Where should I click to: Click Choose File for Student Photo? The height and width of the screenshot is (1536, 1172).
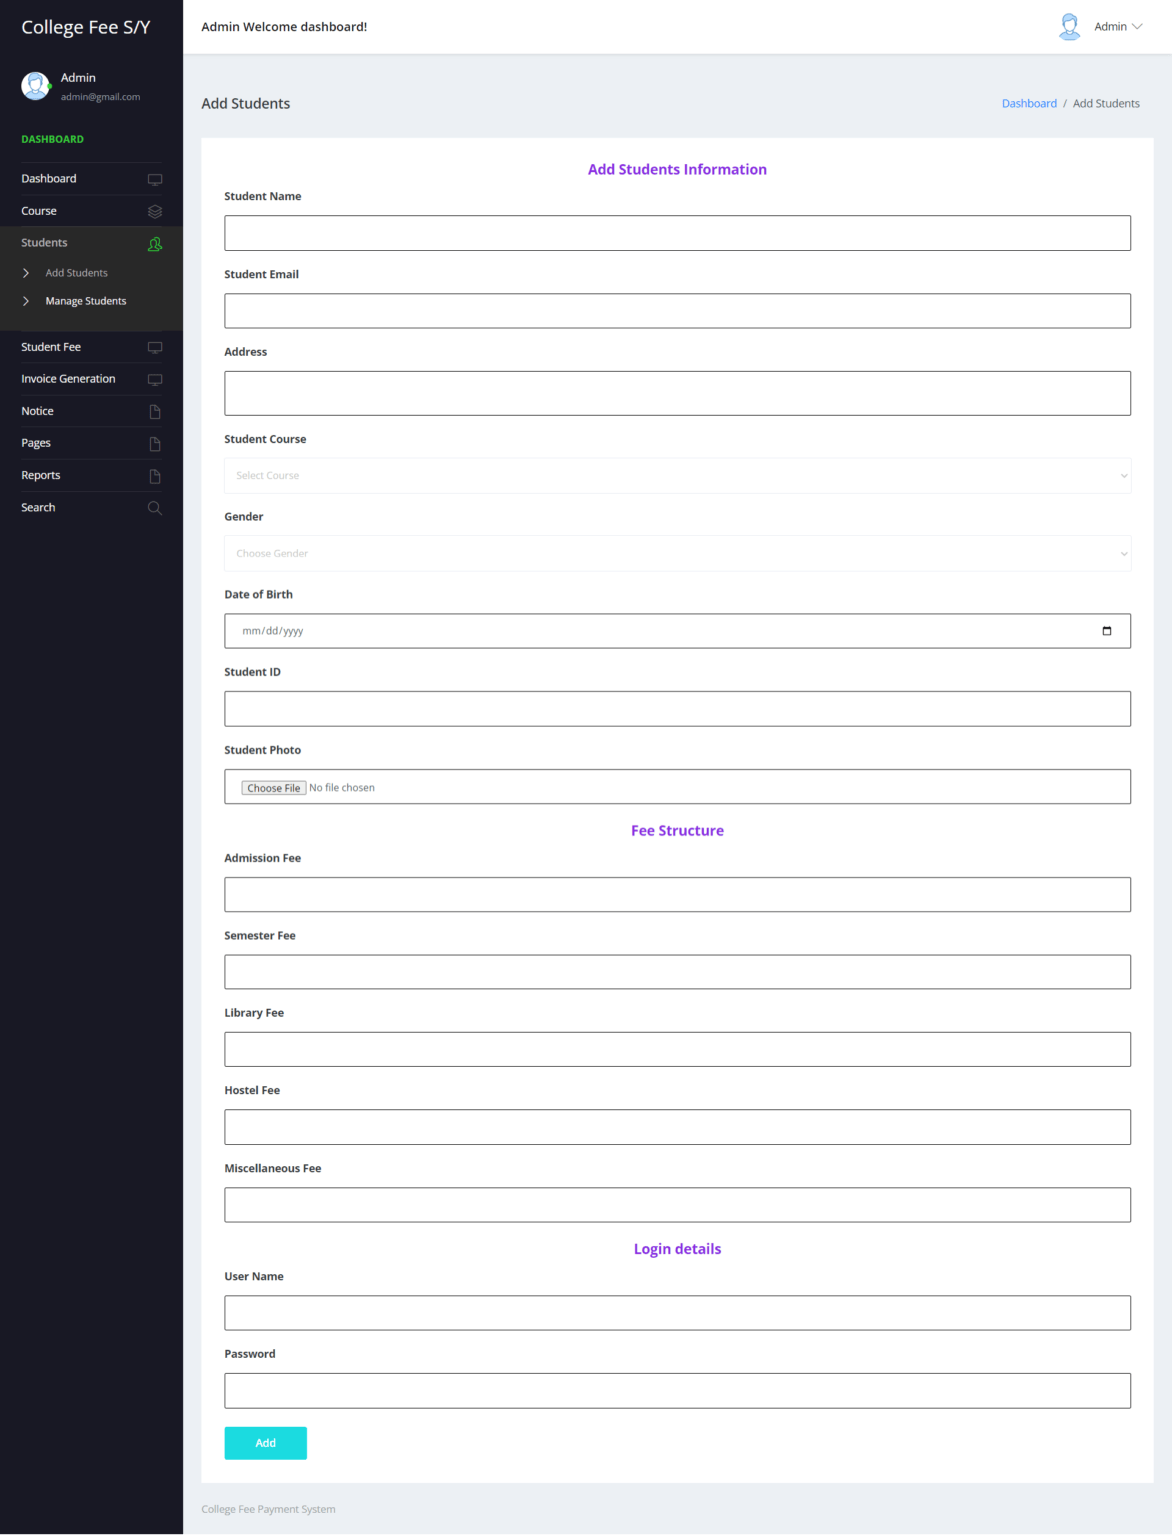(x=273, y=787)
